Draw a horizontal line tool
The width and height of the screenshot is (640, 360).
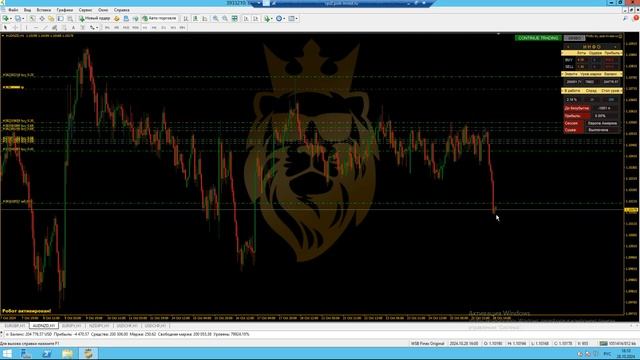click(x=36, y=27)
